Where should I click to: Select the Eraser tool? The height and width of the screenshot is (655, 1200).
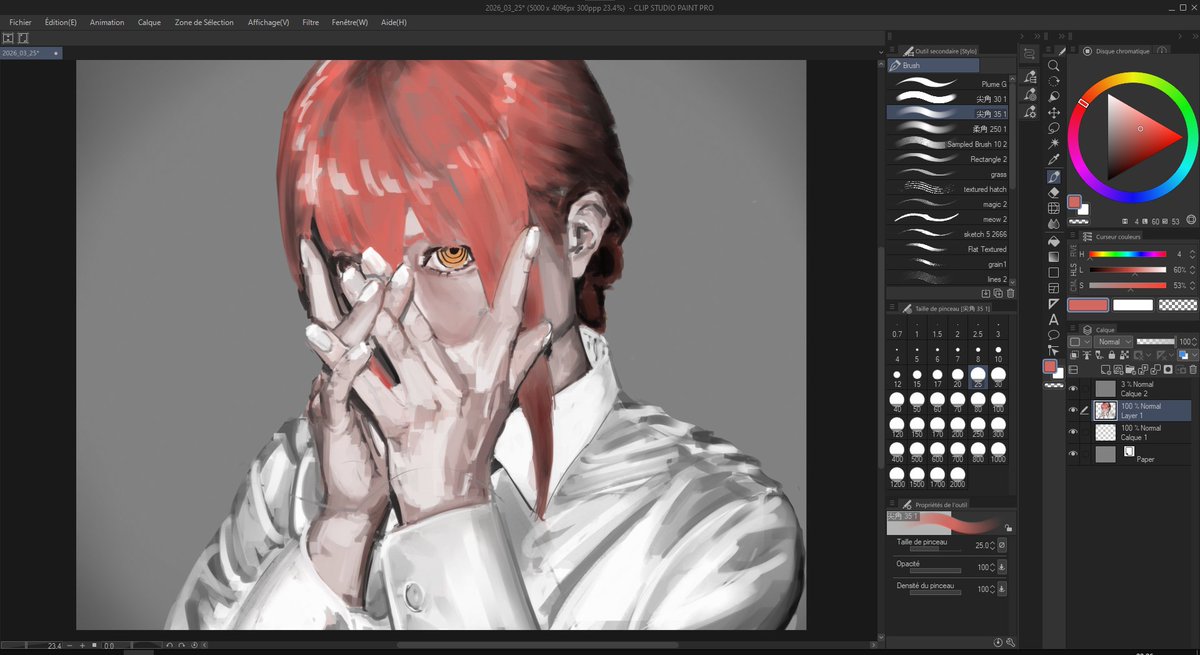pyautogui.click(x=1054, y=192)
